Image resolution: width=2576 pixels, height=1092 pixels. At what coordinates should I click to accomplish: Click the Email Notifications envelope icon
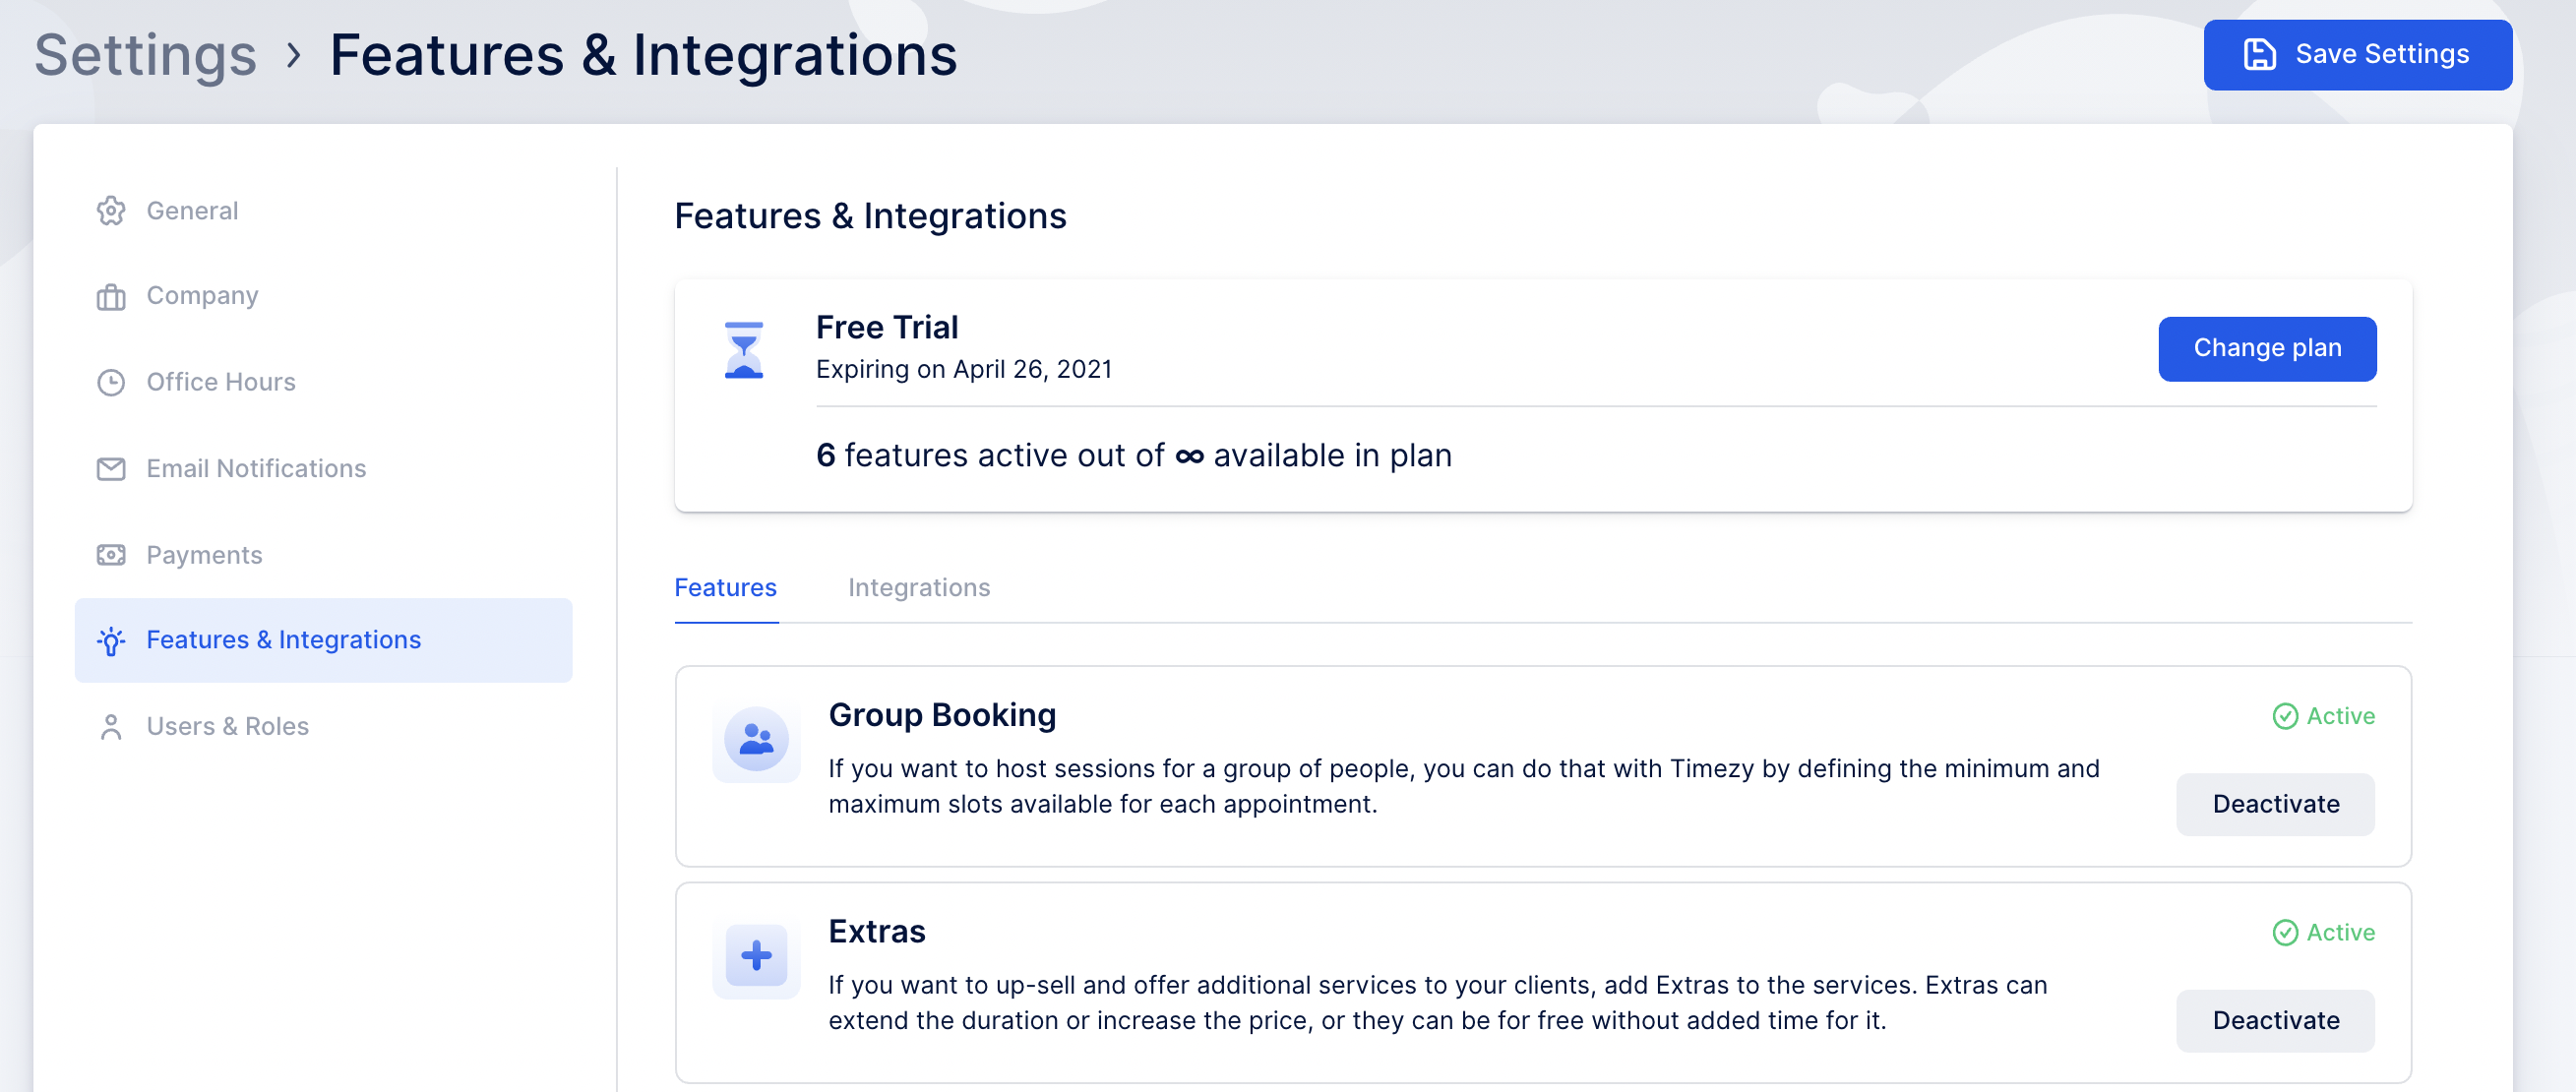tap(111, 469)
